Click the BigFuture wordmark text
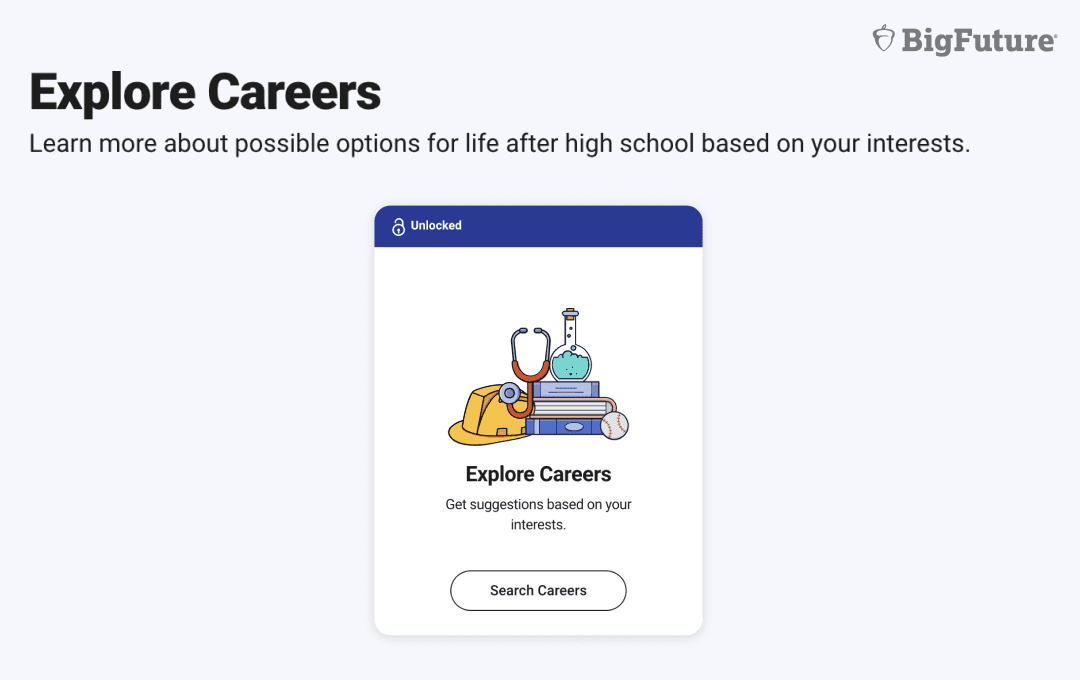Image resolution: width=1080 pixels, height=680 pixels. point(977,40)
